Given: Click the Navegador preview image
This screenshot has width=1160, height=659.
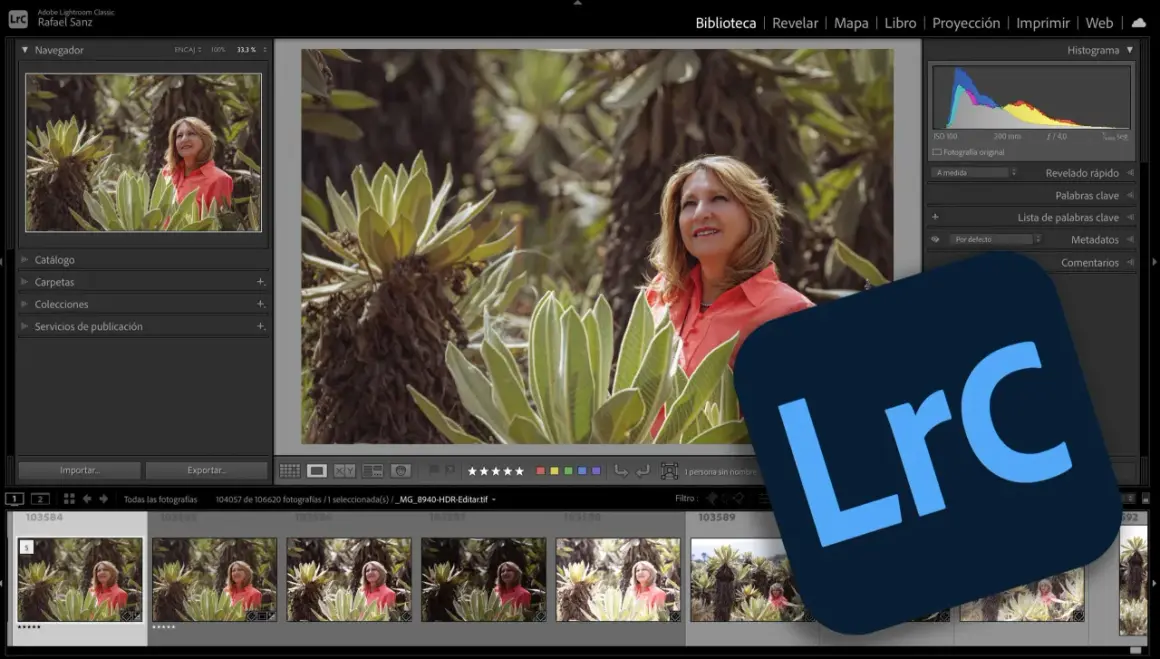Looking at the screenshot, I should (144, 152).
